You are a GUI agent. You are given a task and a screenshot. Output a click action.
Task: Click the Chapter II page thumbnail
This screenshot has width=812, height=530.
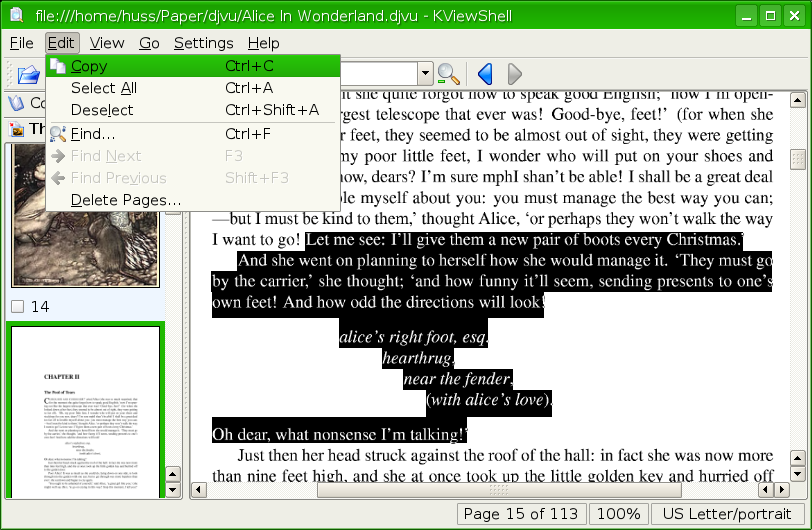tap(85, 412)
